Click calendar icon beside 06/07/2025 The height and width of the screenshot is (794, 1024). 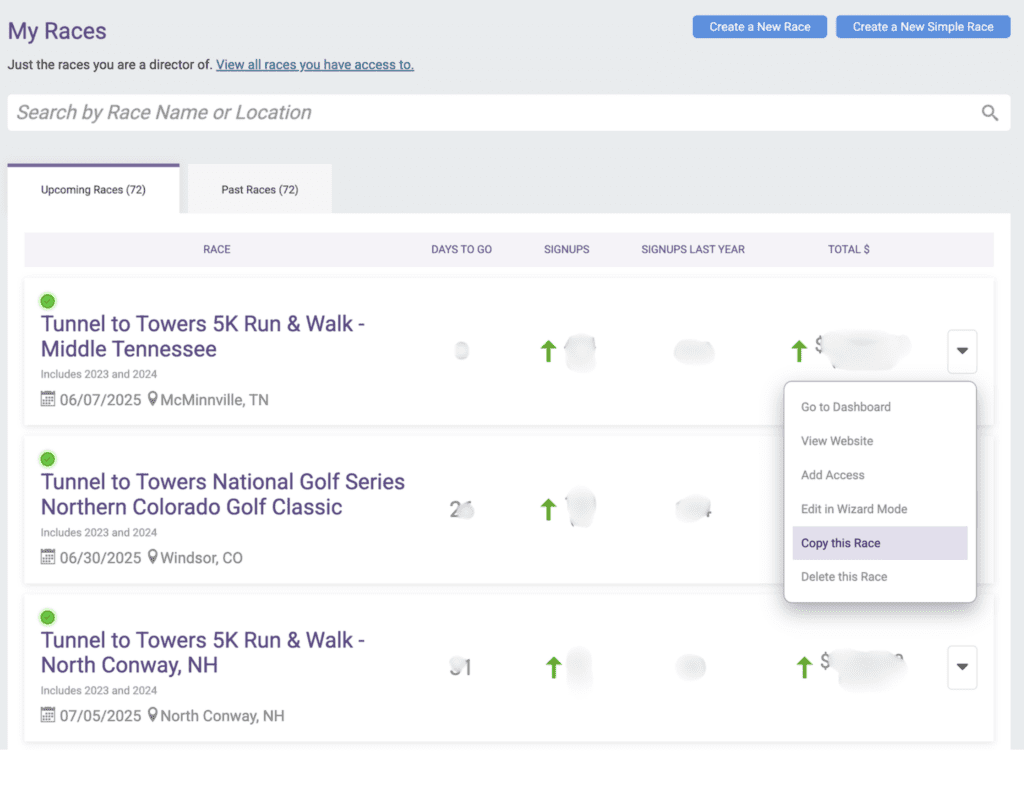click(x=48, y=399)
